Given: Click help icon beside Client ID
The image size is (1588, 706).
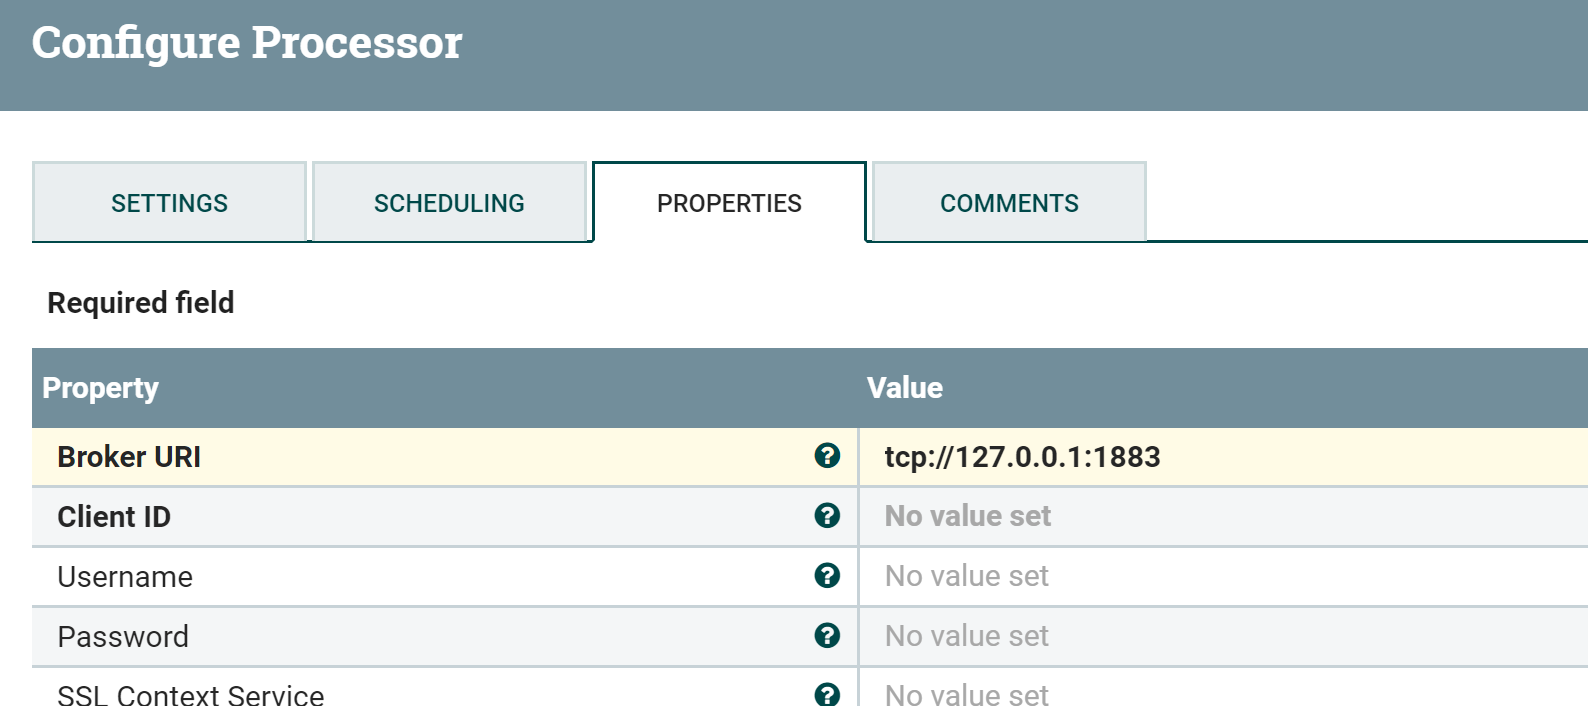Looking at the screenshot, I should (827, 516).
